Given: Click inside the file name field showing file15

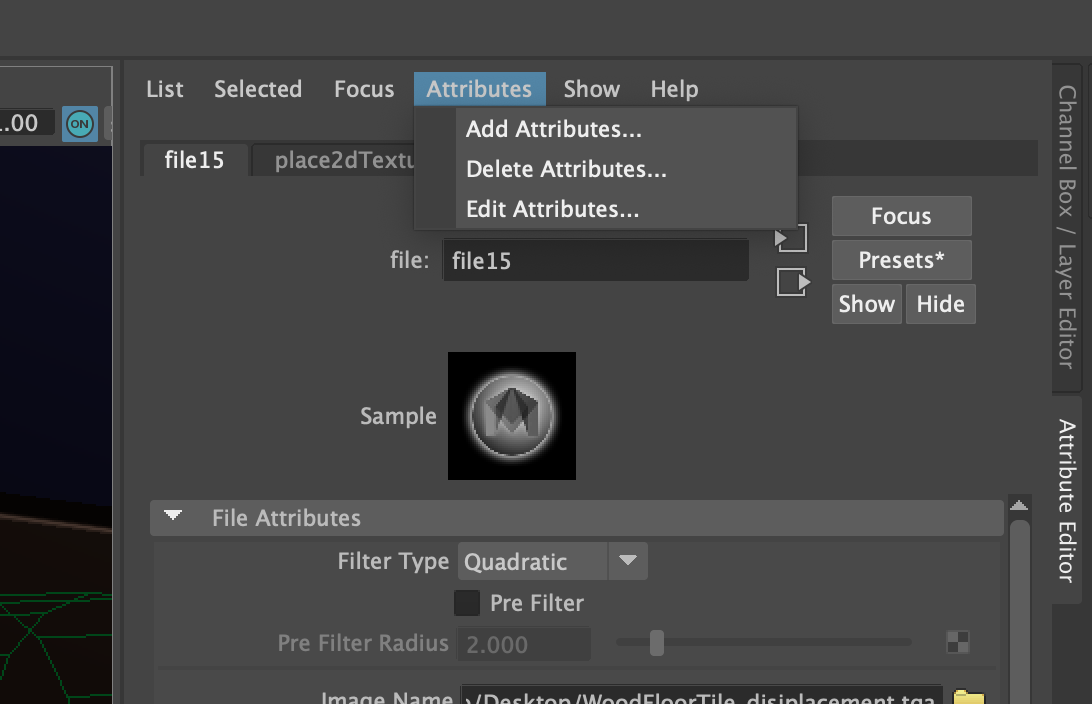Looking at the screenshot, I should click(x=595, y=259).
